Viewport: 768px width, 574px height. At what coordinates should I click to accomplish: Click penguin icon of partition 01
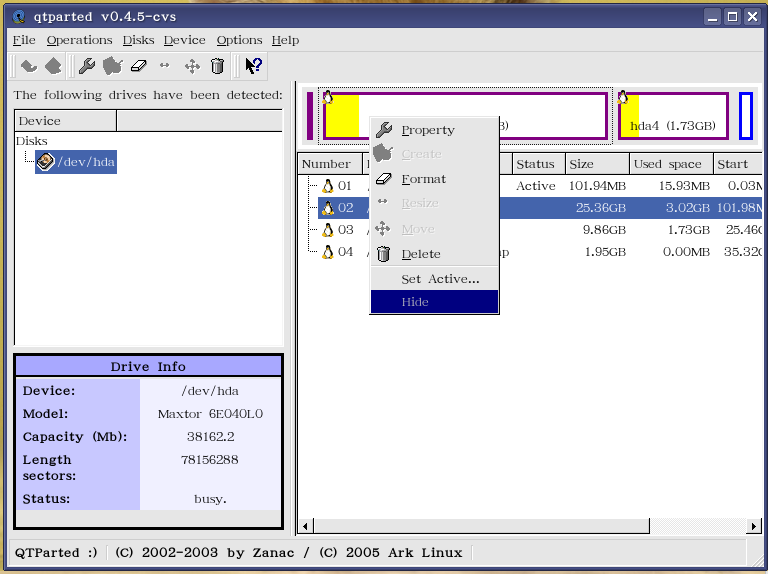328,186
